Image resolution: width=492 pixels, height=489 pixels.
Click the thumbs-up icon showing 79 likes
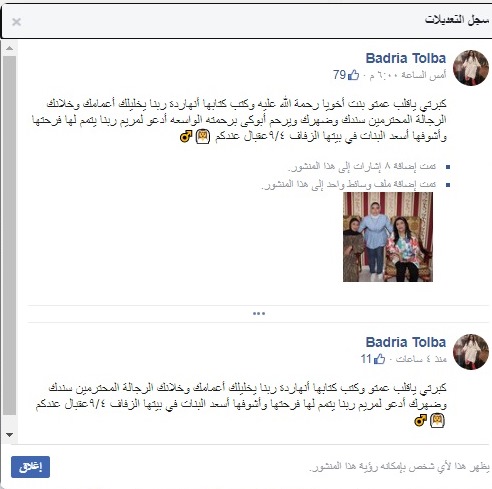(353, 75)
